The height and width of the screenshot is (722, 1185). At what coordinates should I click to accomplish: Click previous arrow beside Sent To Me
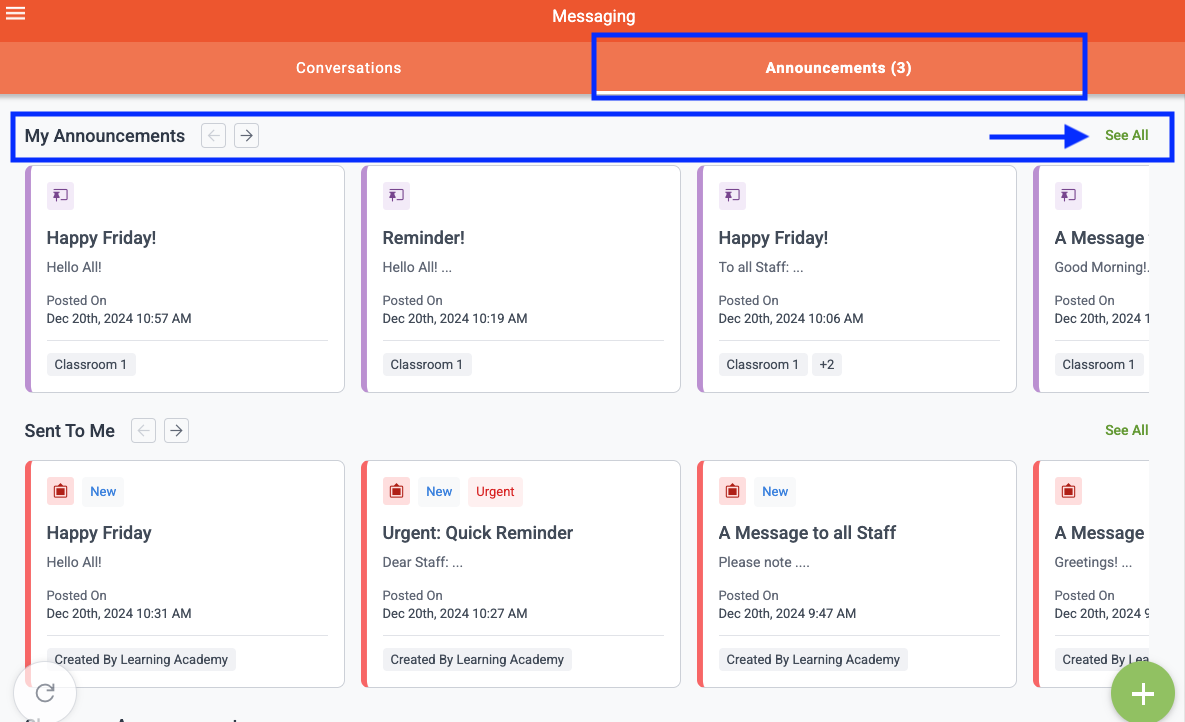[144, 431]
